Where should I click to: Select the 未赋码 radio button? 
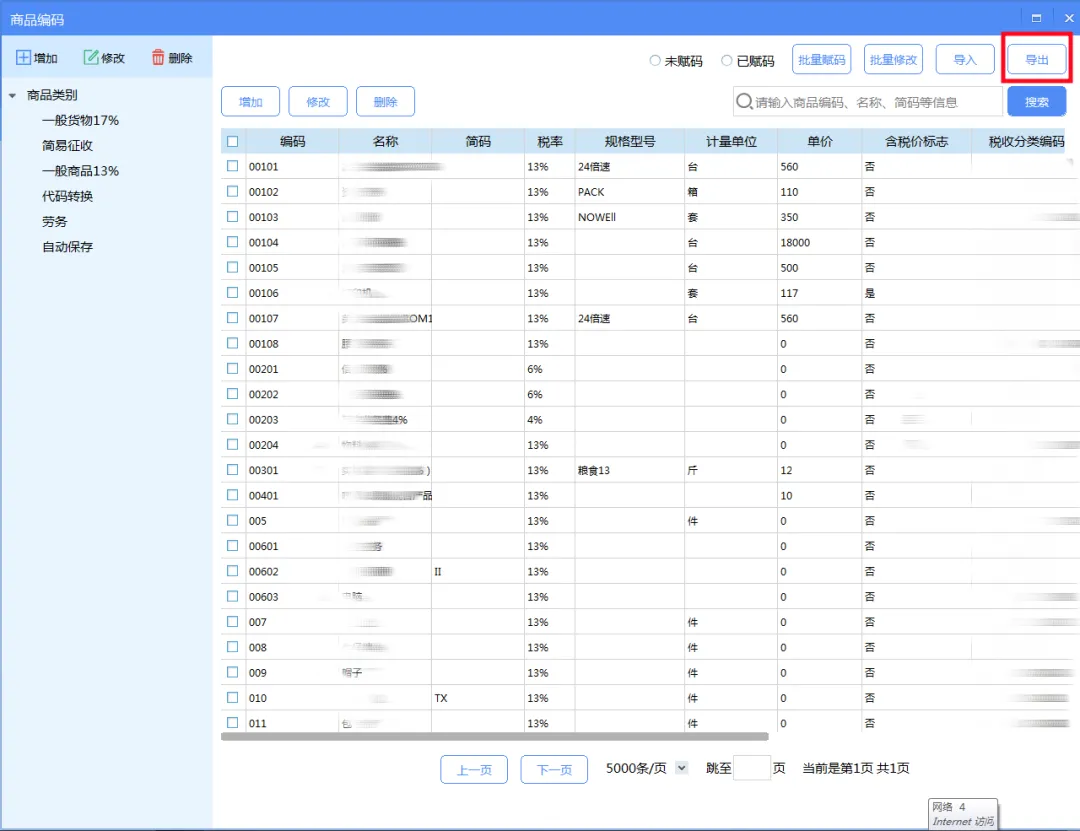point(655,61)
